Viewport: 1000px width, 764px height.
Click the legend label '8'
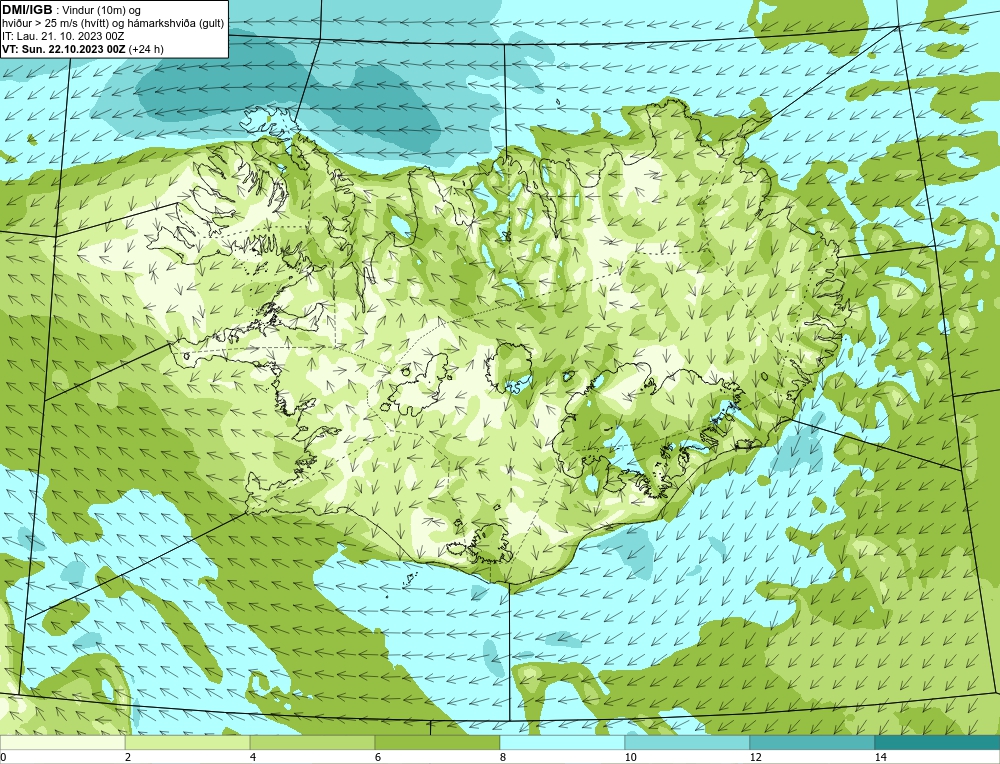[503, 757]
